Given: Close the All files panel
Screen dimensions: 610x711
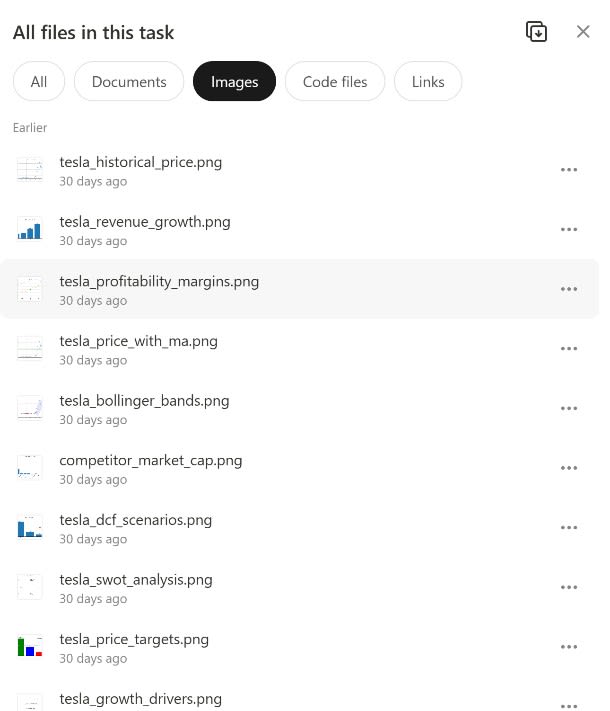Looking at the screenshot, I should click(583, 32).
